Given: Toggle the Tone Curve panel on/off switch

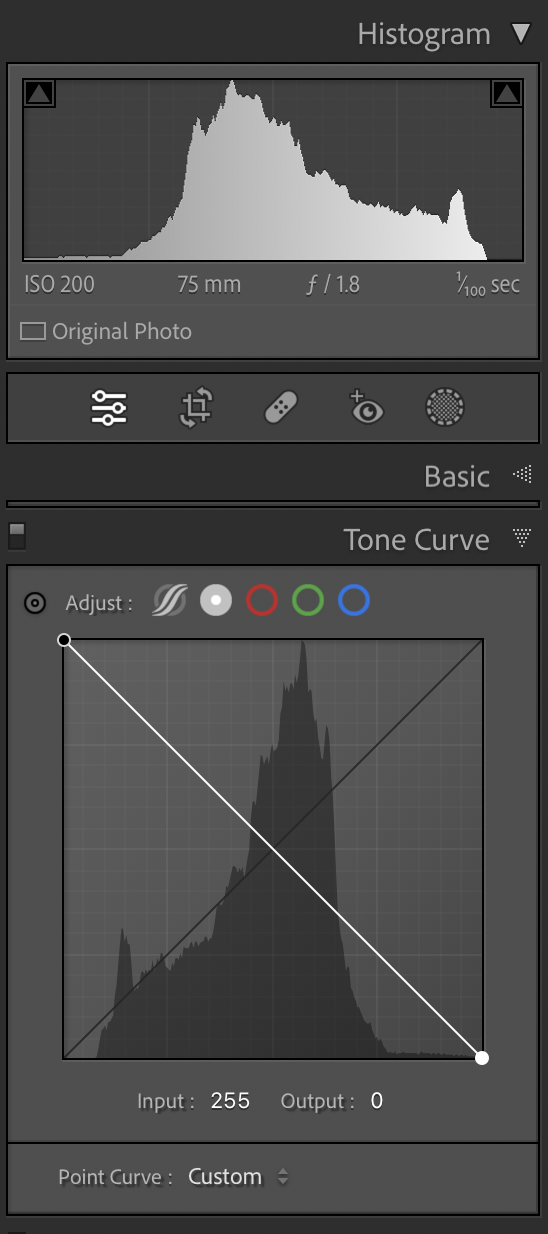Looking at the screenshot, I should tap(16, 535).
